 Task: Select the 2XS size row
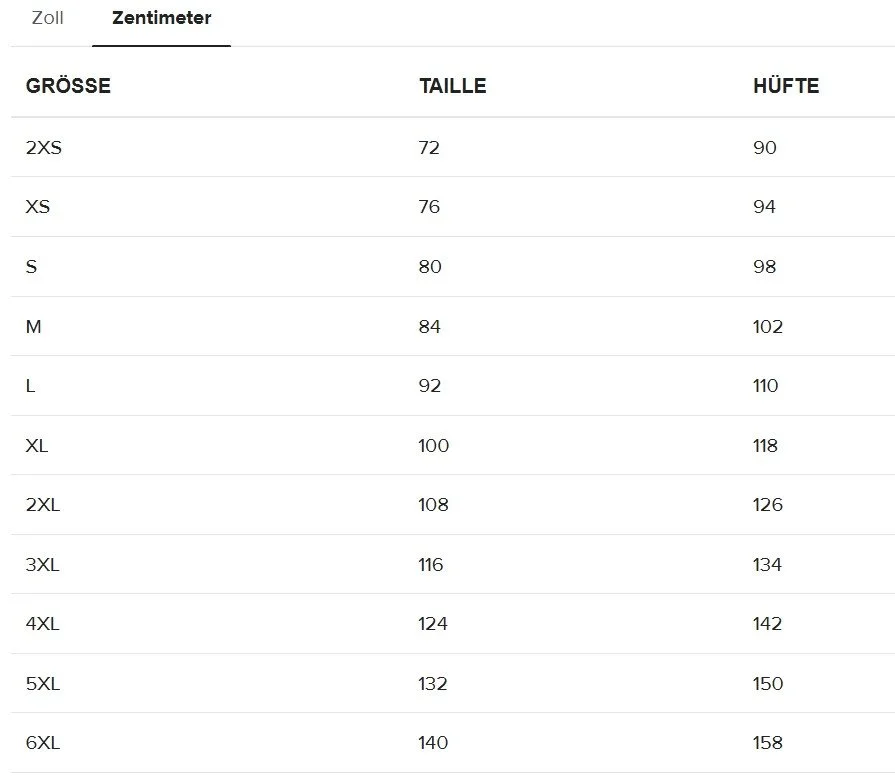tap(453, 147)
